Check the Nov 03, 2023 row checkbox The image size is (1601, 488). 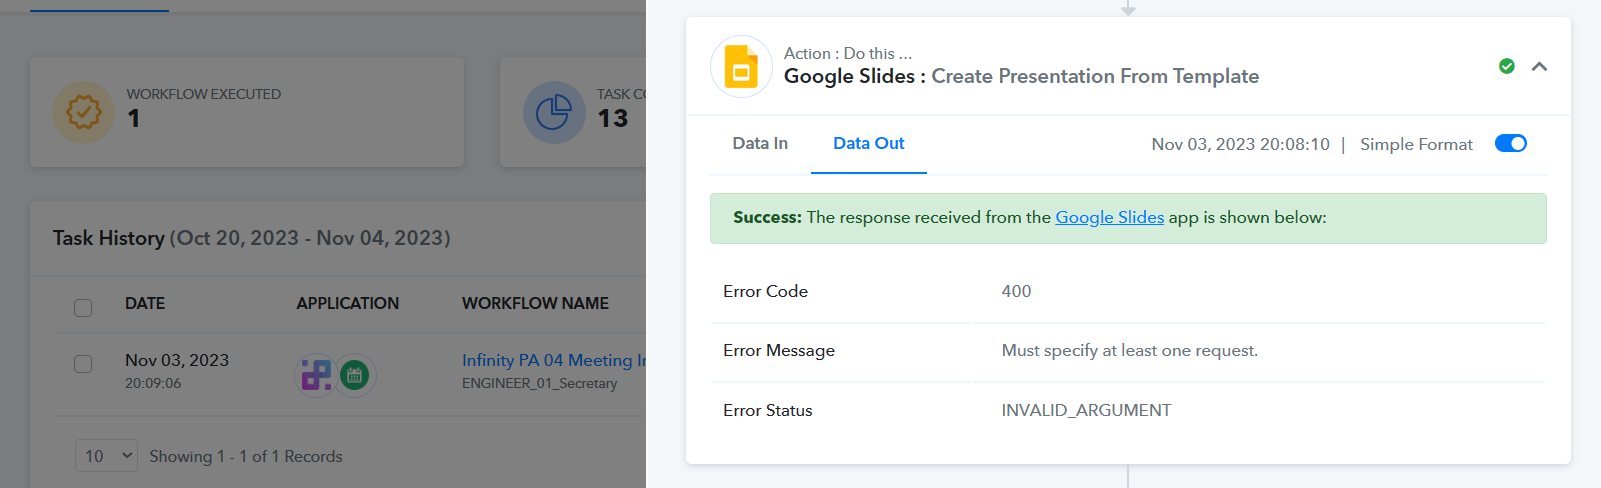pos(83,363)
